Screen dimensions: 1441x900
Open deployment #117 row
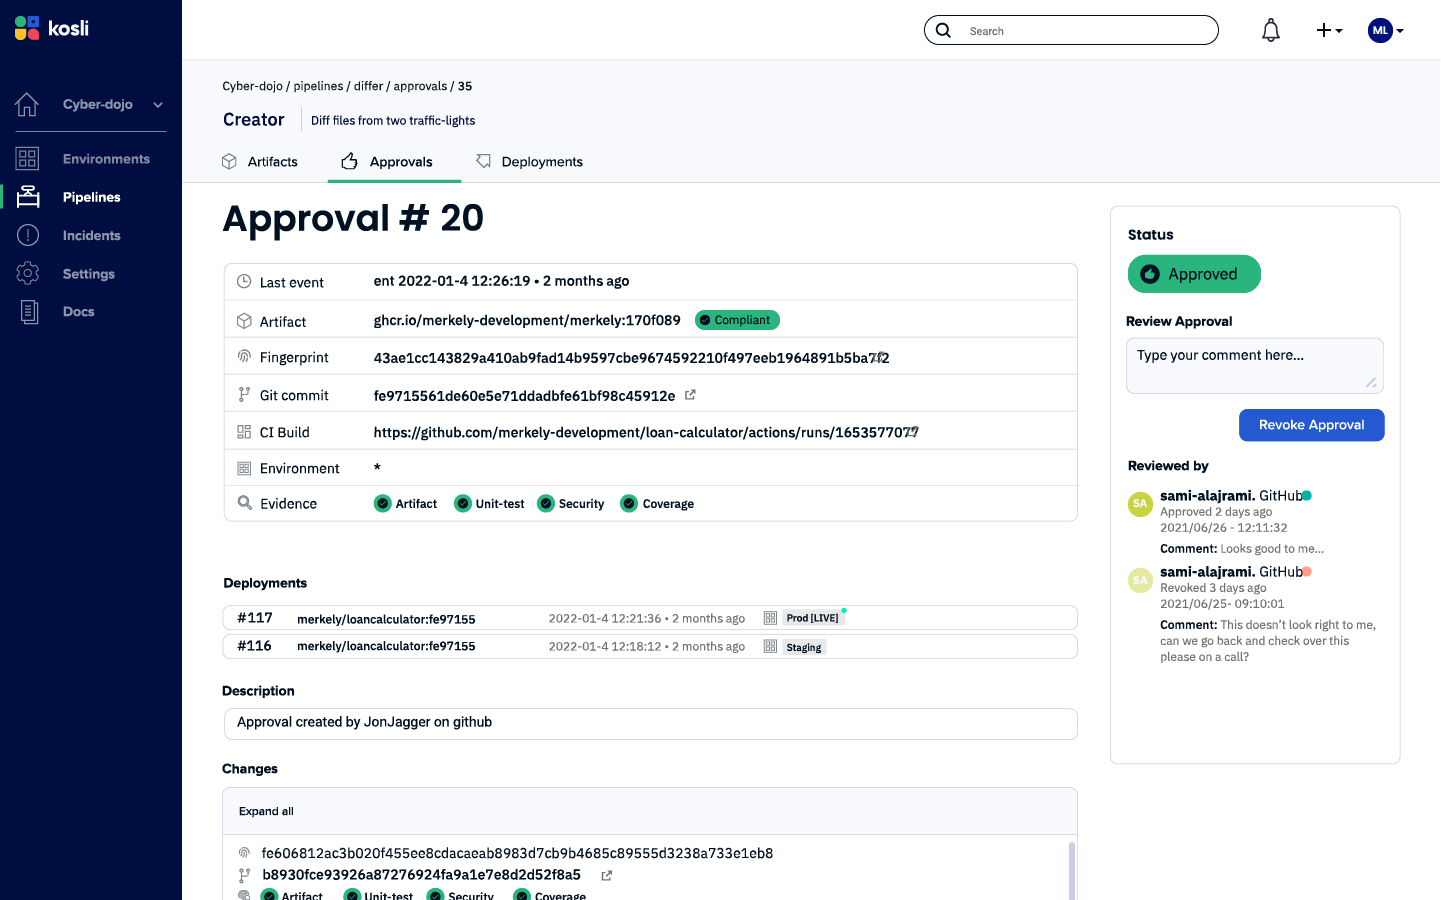[650, 618]
